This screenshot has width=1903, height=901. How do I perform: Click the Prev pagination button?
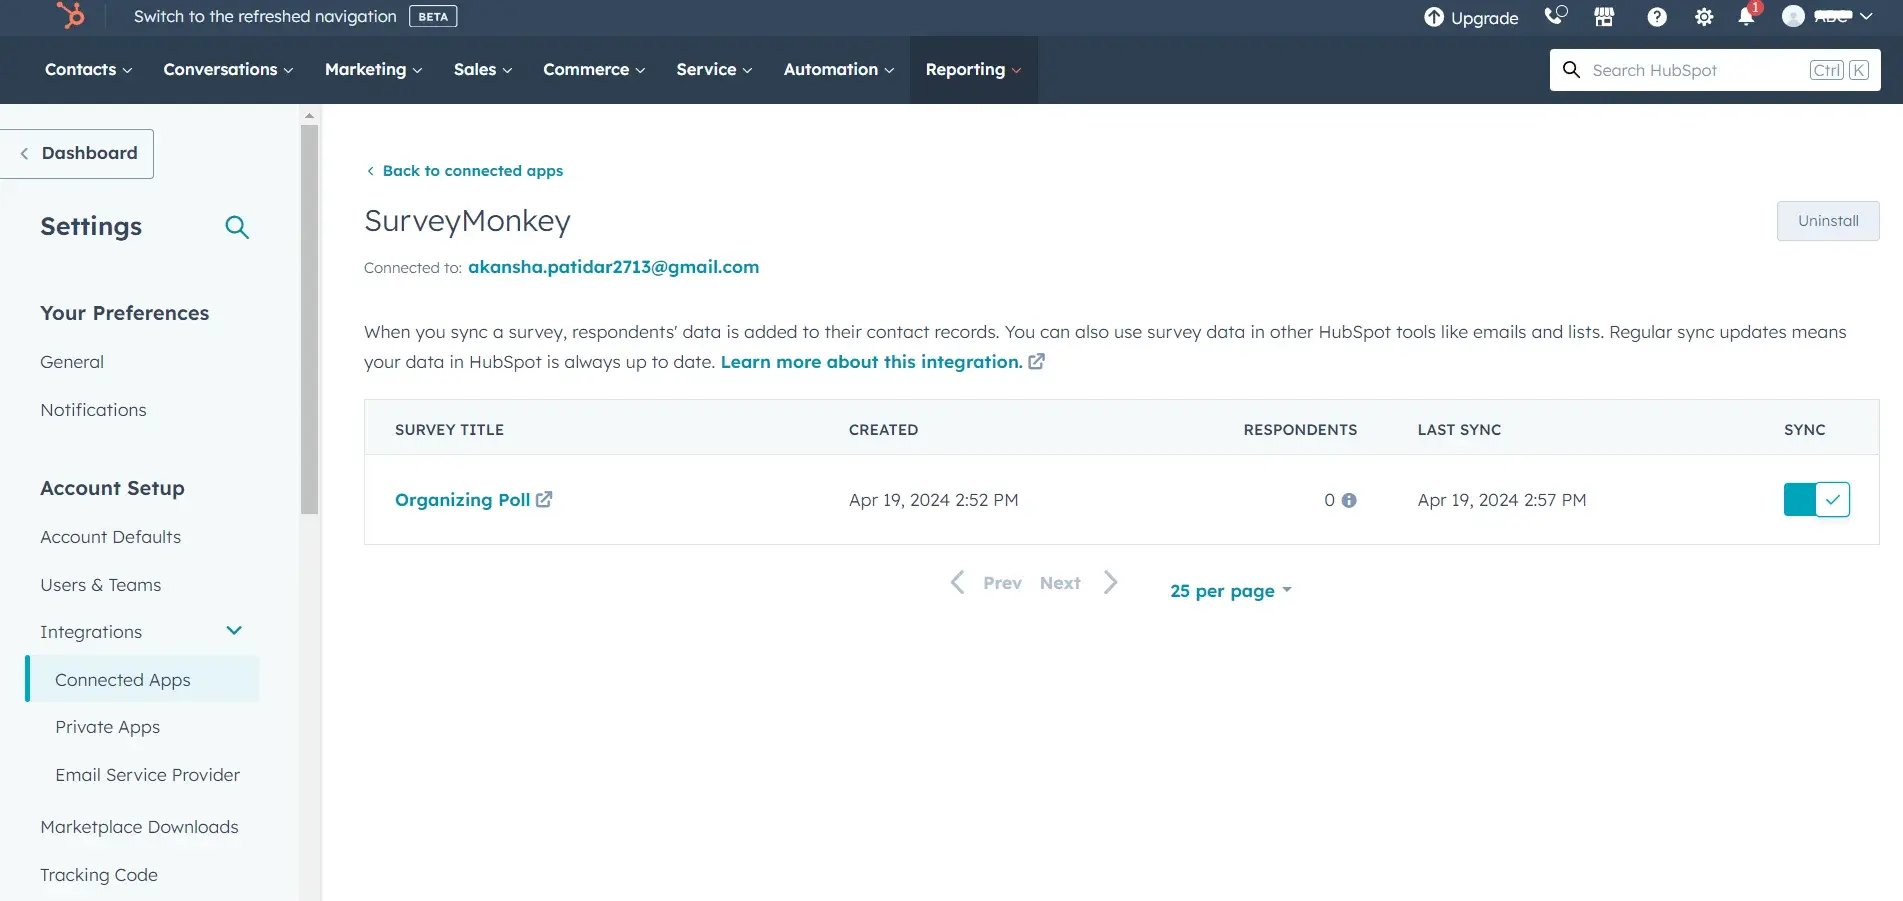tap(1002, 583)
